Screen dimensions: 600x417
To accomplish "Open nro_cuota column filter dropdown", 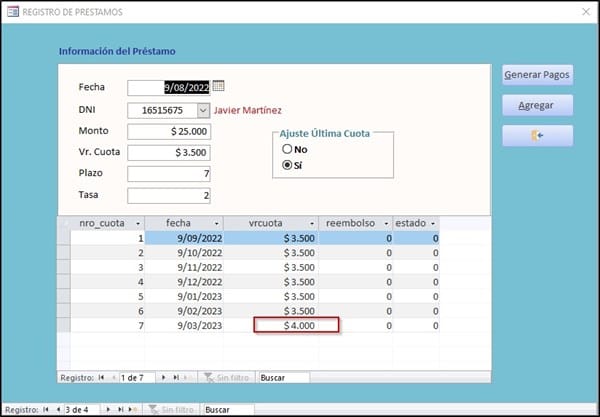I will [136, 223].
